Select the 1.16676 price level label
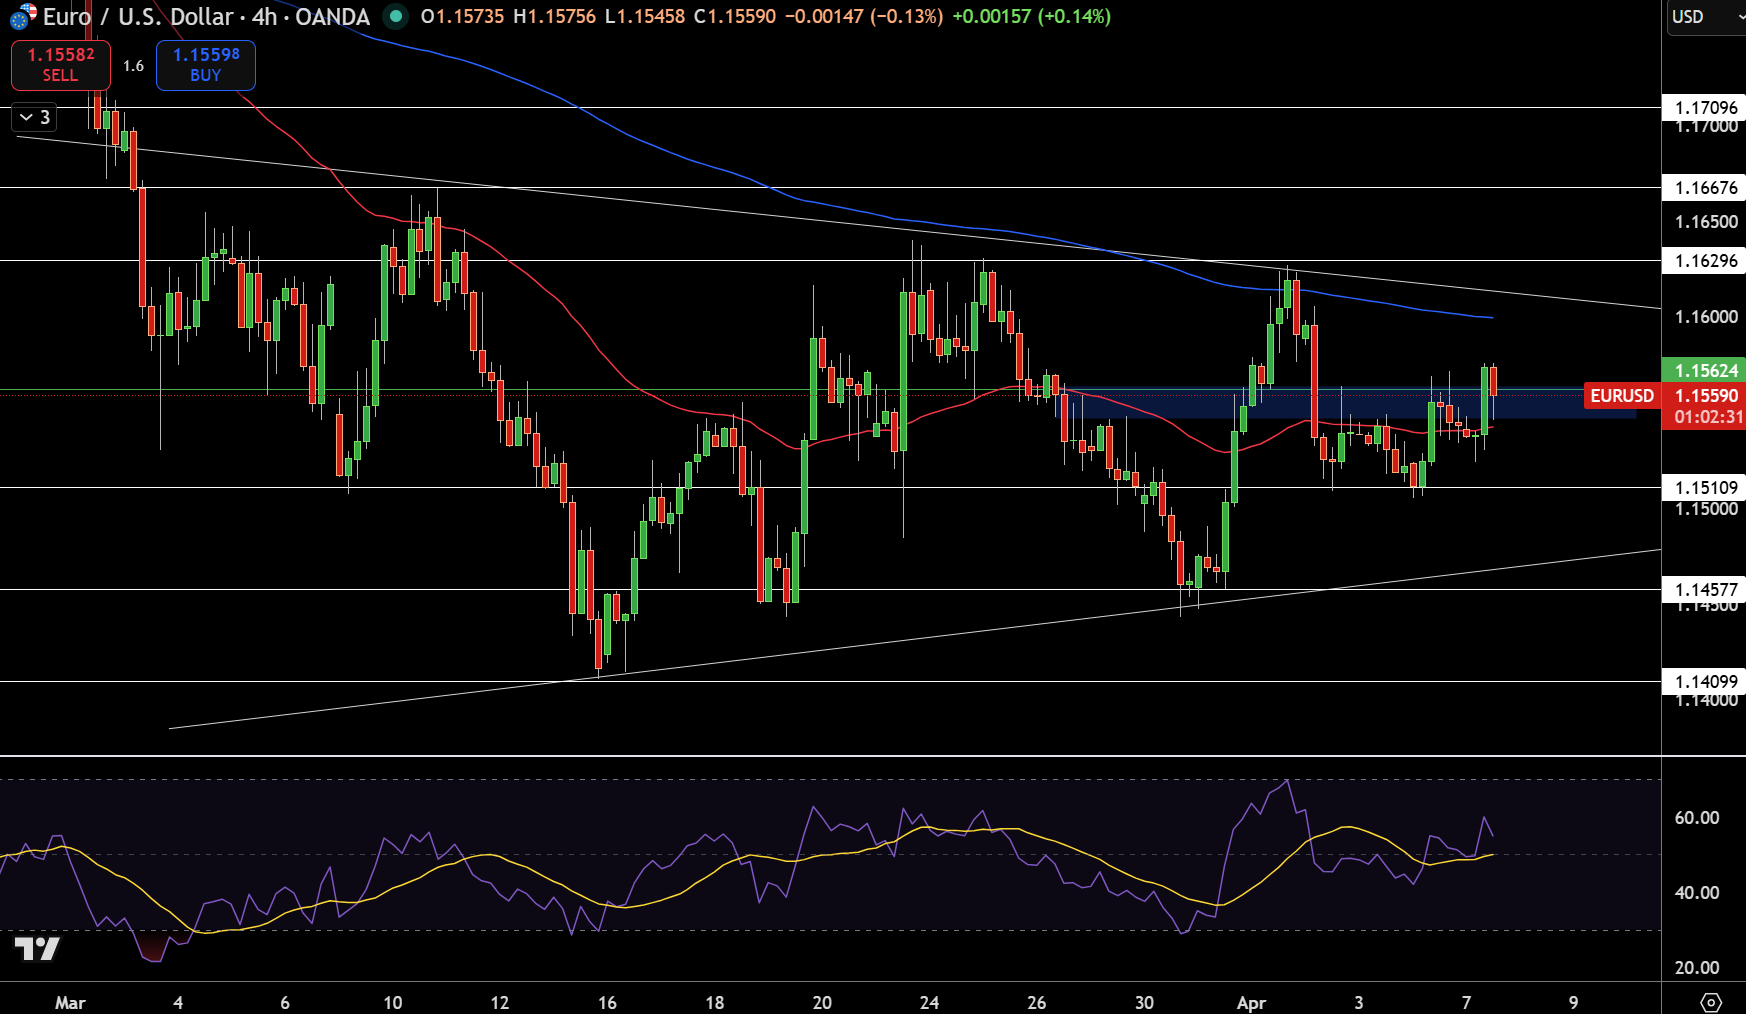 (1704, 187)
